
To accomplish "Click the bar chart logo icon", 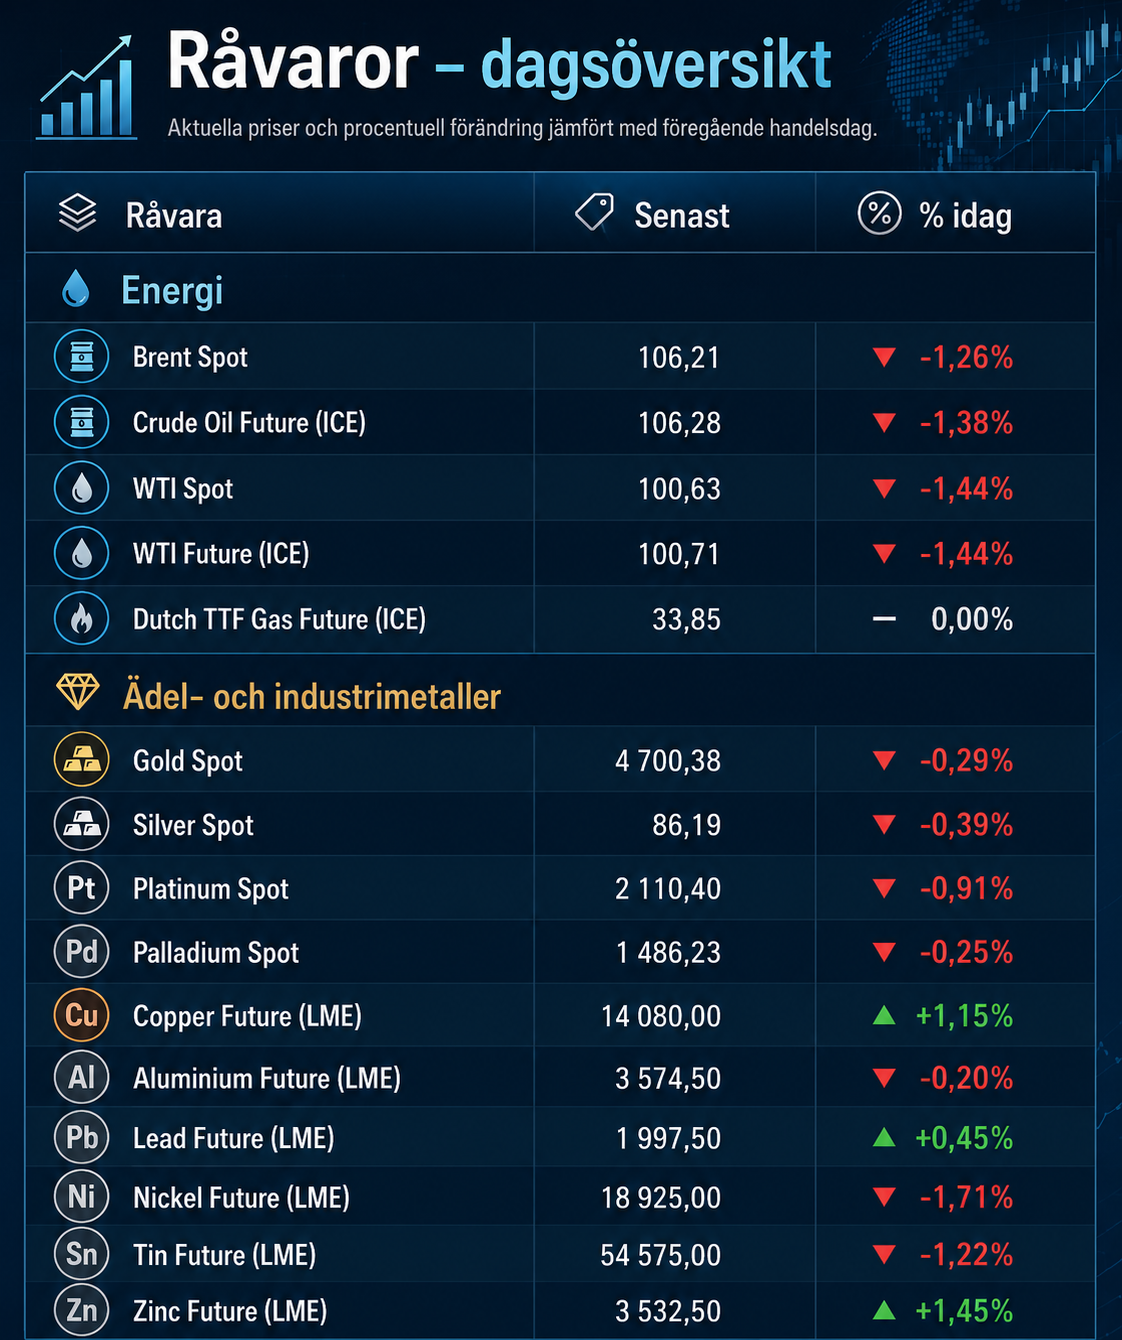I will pos(87,88).
